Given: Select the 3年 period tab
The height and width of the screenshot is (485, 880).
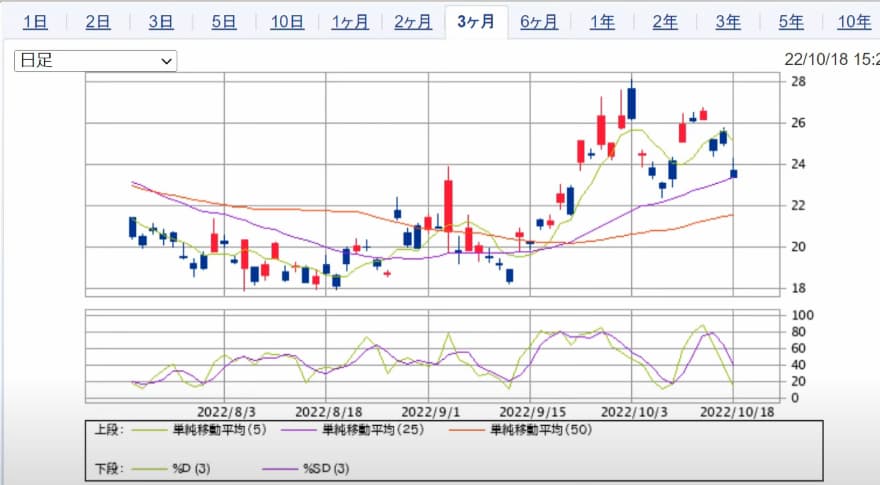Looking at the screenshot, I should [x=728, y=22].
